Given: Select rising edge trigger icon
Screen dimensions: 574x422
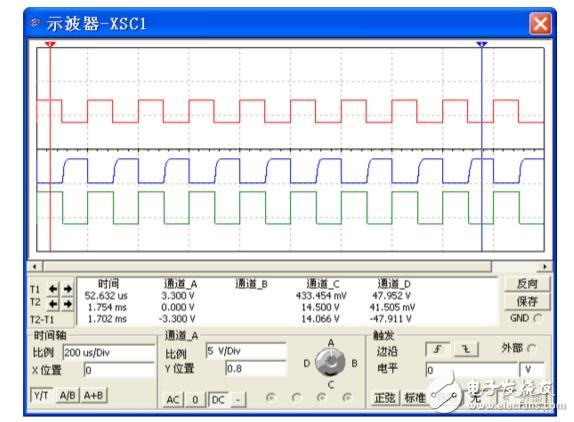Looking at the screenshot, I should [437, 349].
